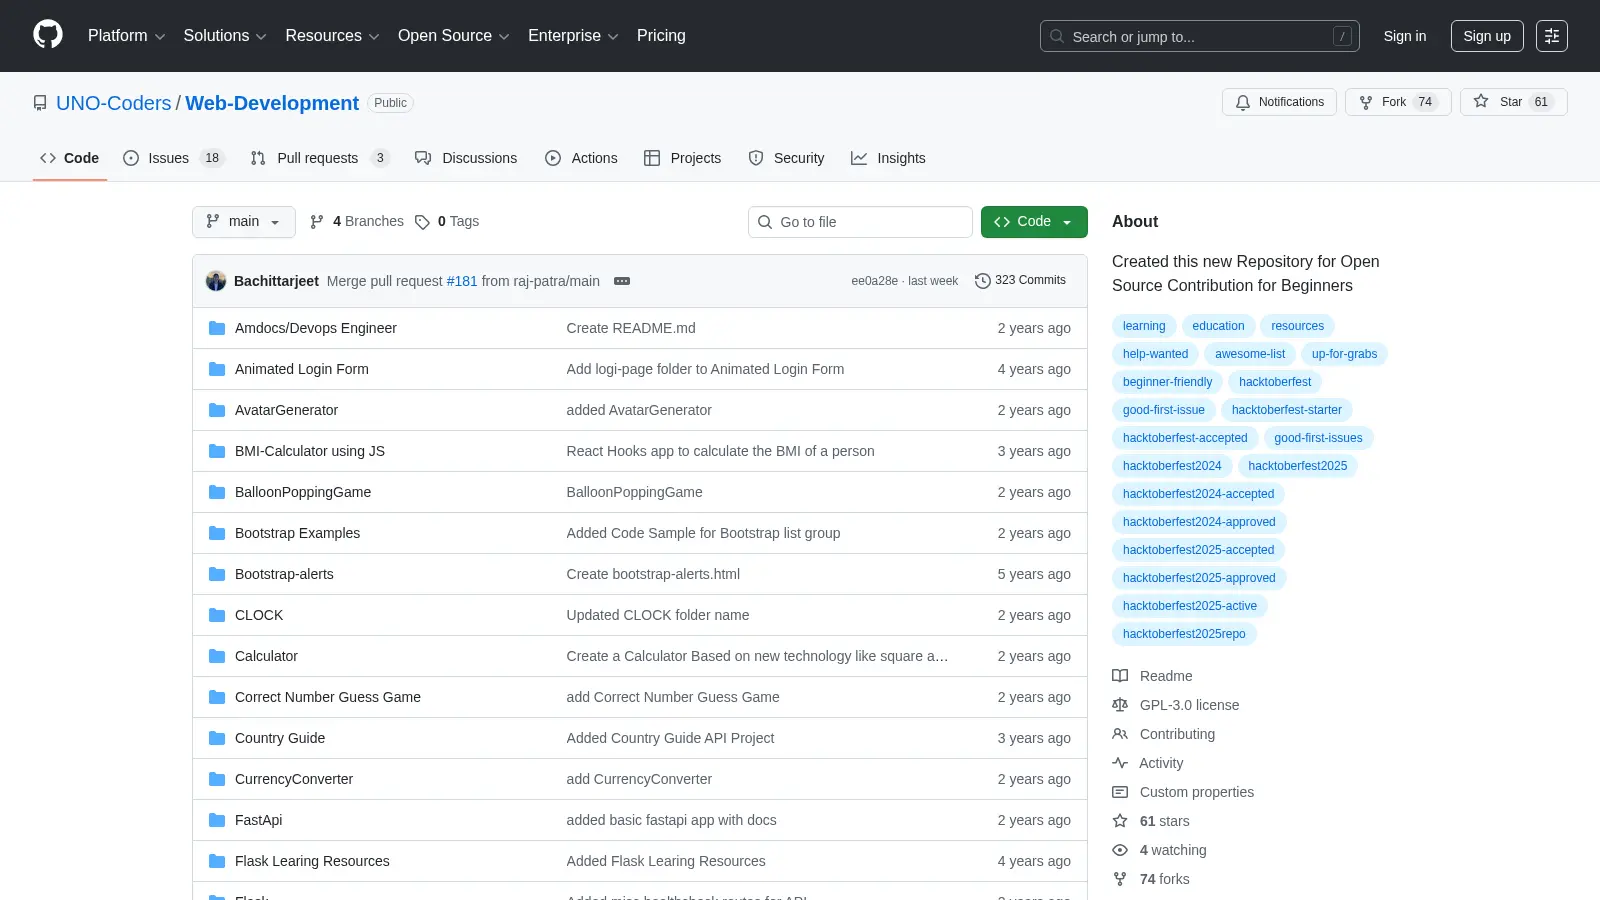Open the Web-Development repository link
This screenshot has width=1600, height=900.
click(x=272, y=103)
